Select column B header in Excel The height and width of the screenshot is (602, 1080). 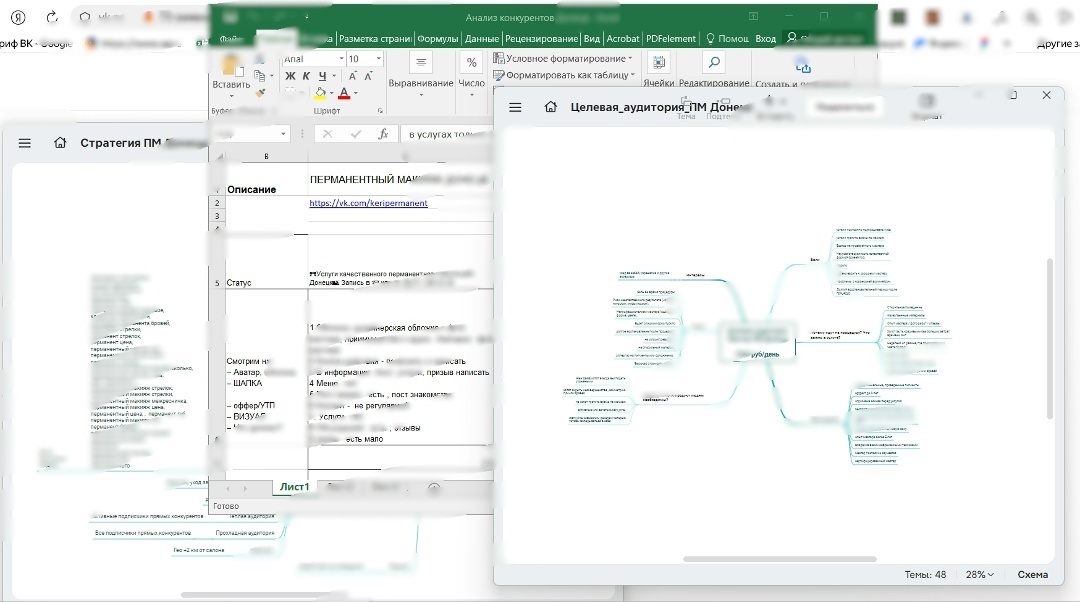[x=267, y=156]
